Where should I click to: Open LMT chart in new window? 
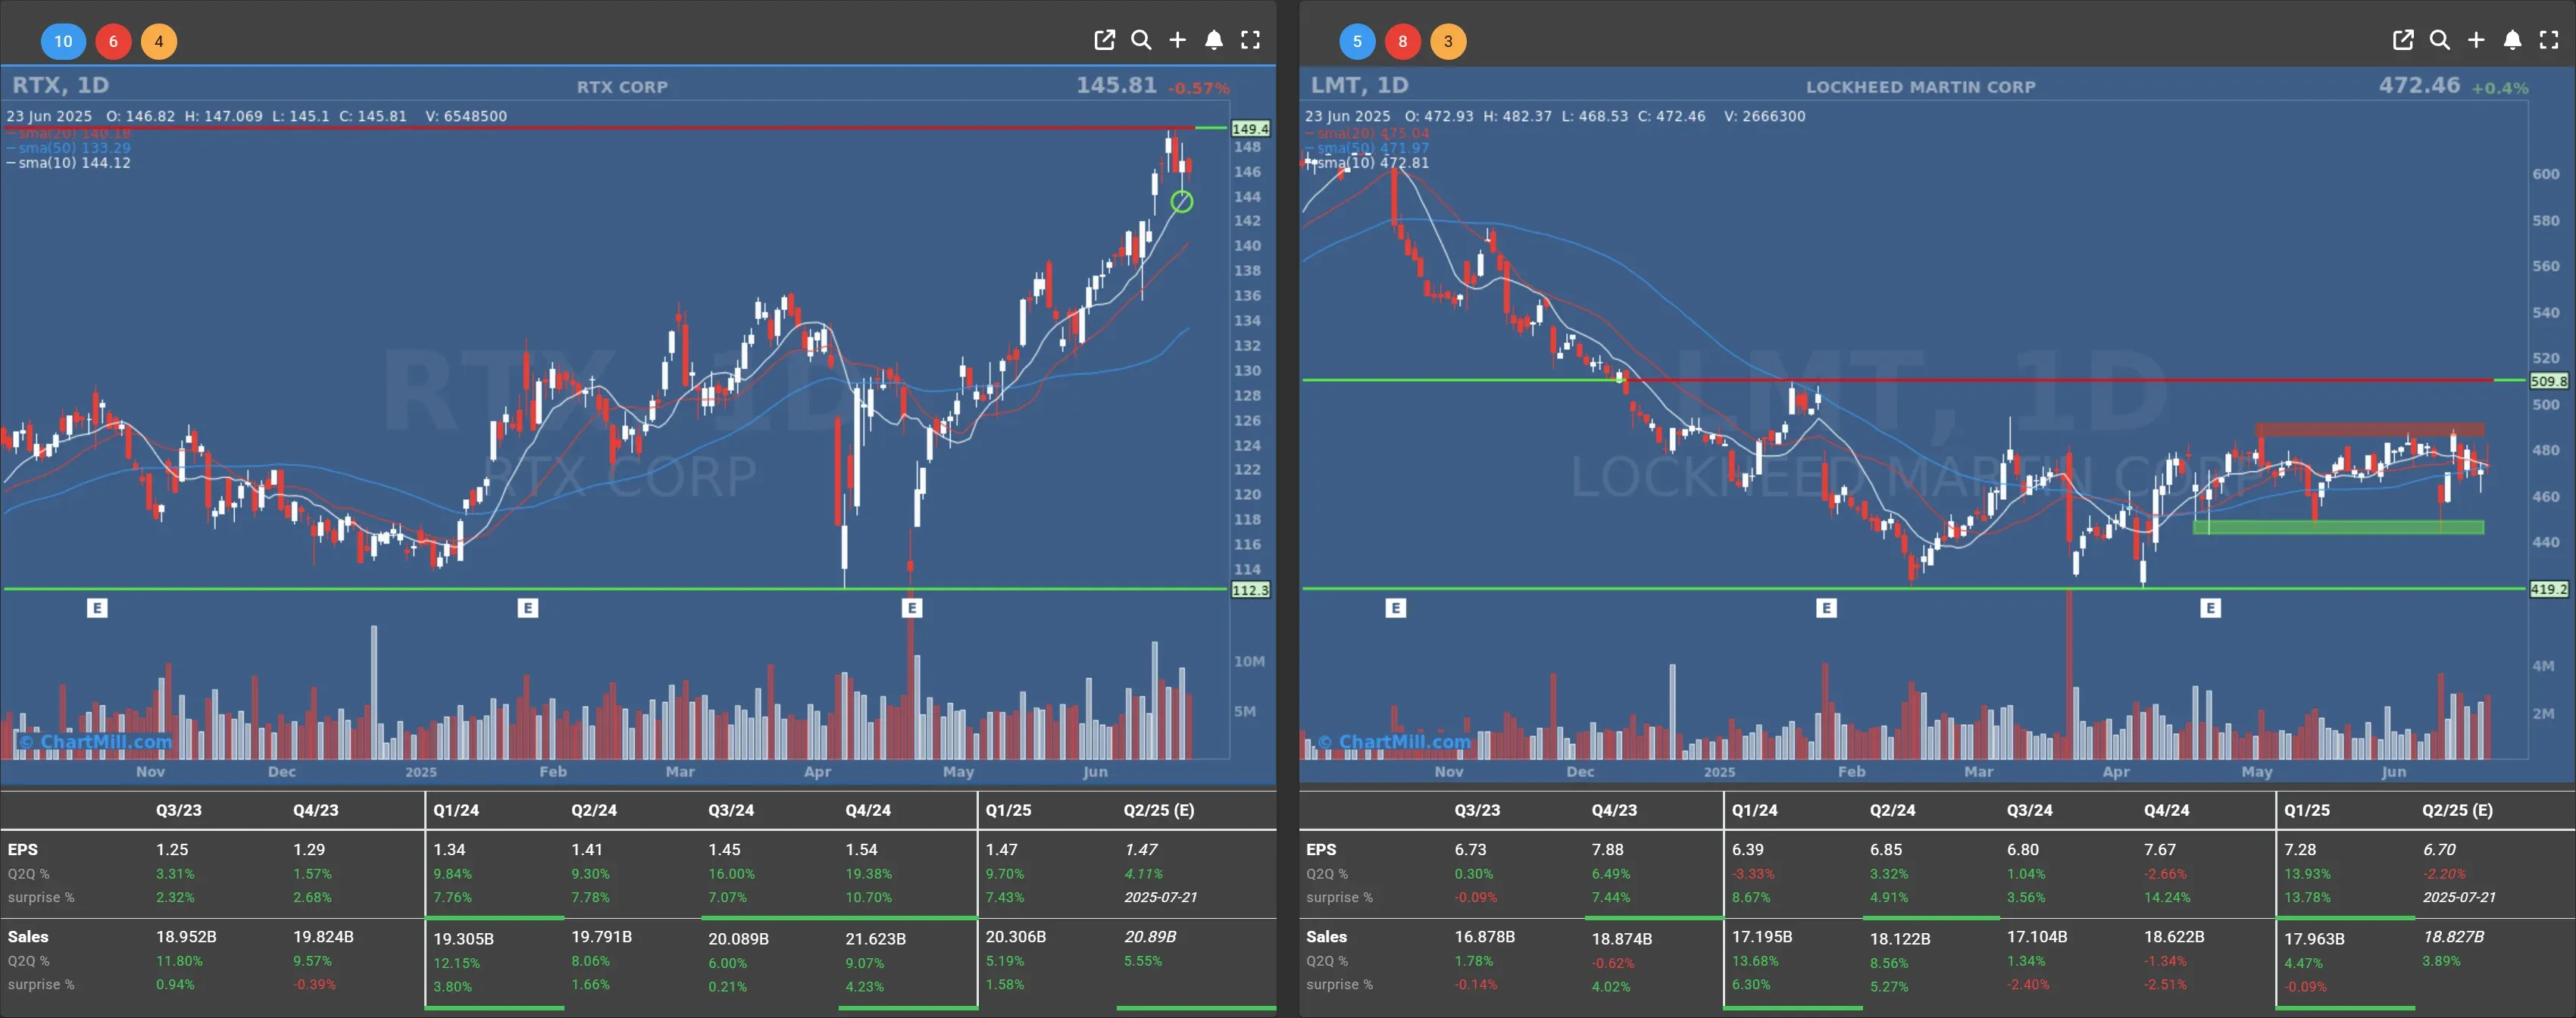pyautogui.click(x=2403, y=40)
